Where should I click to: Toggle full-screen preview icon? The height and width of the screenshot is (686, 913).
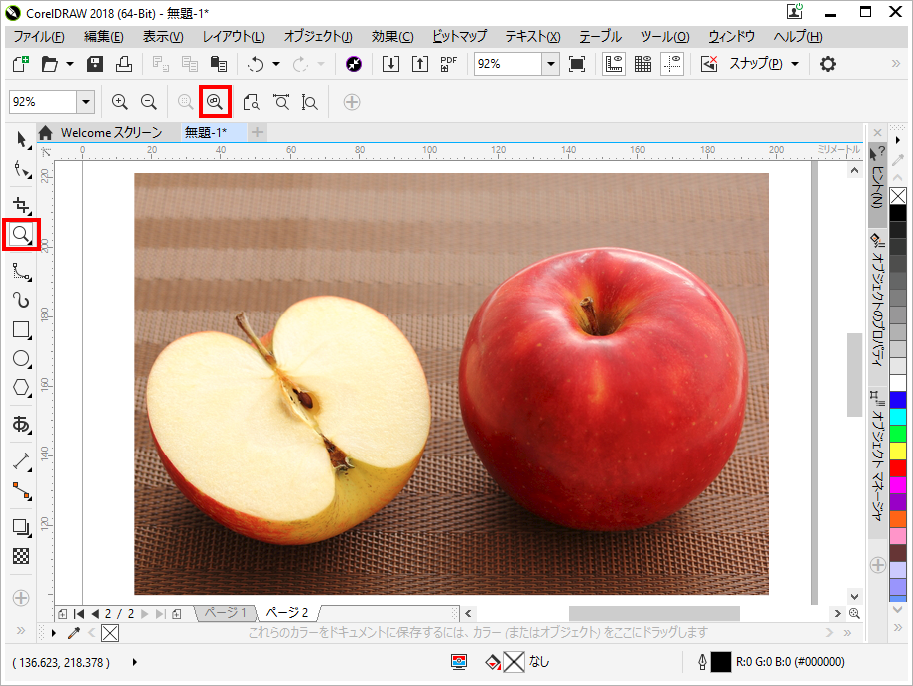[576, 64]
